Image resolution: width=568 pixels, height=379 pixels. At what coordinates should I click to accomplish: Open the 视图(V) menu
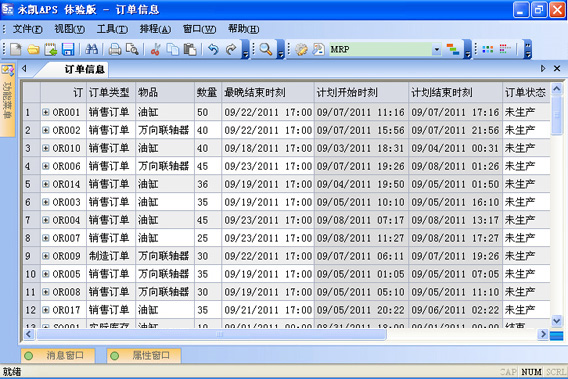point(70,29)
